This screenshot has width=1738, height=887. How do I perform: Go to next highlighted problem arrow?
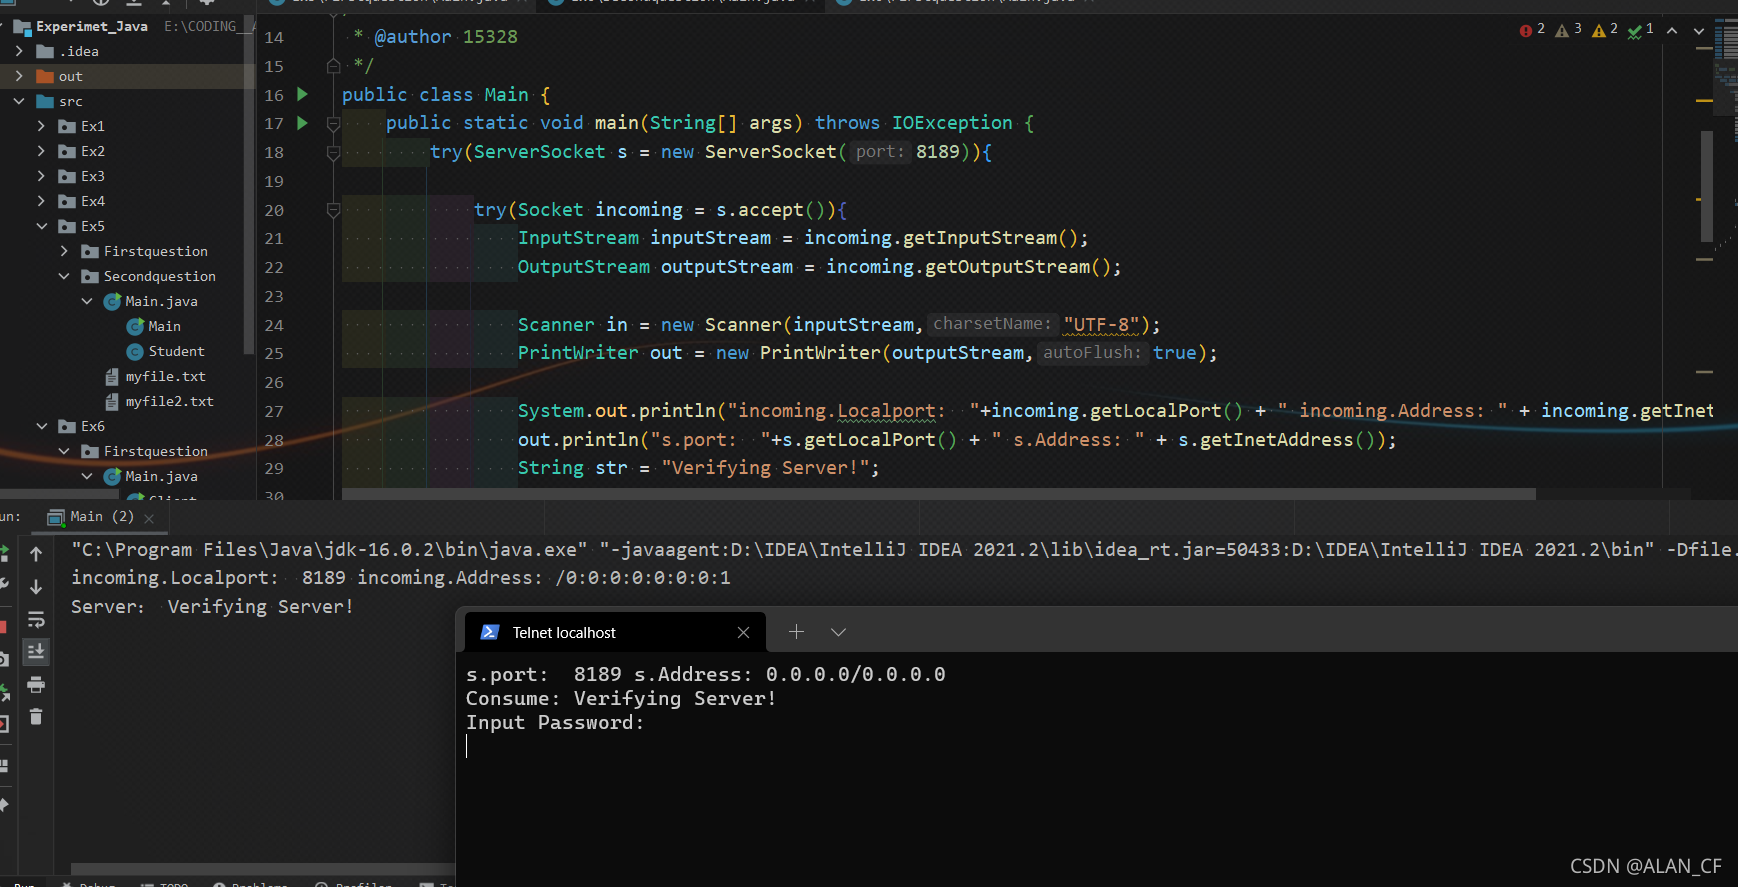[1698, 31]
